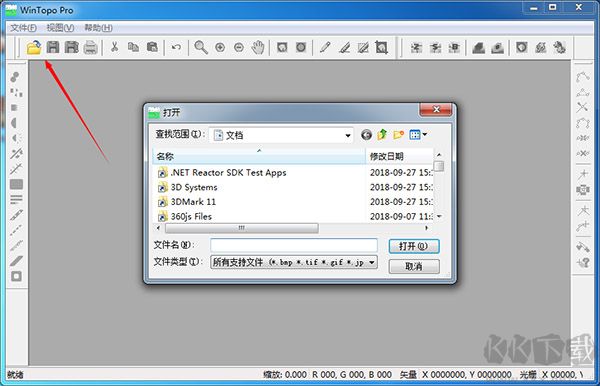The image size is (600, 386).
Task: Click the Cut scissors toolbar icon
Action: pos(114,47)
